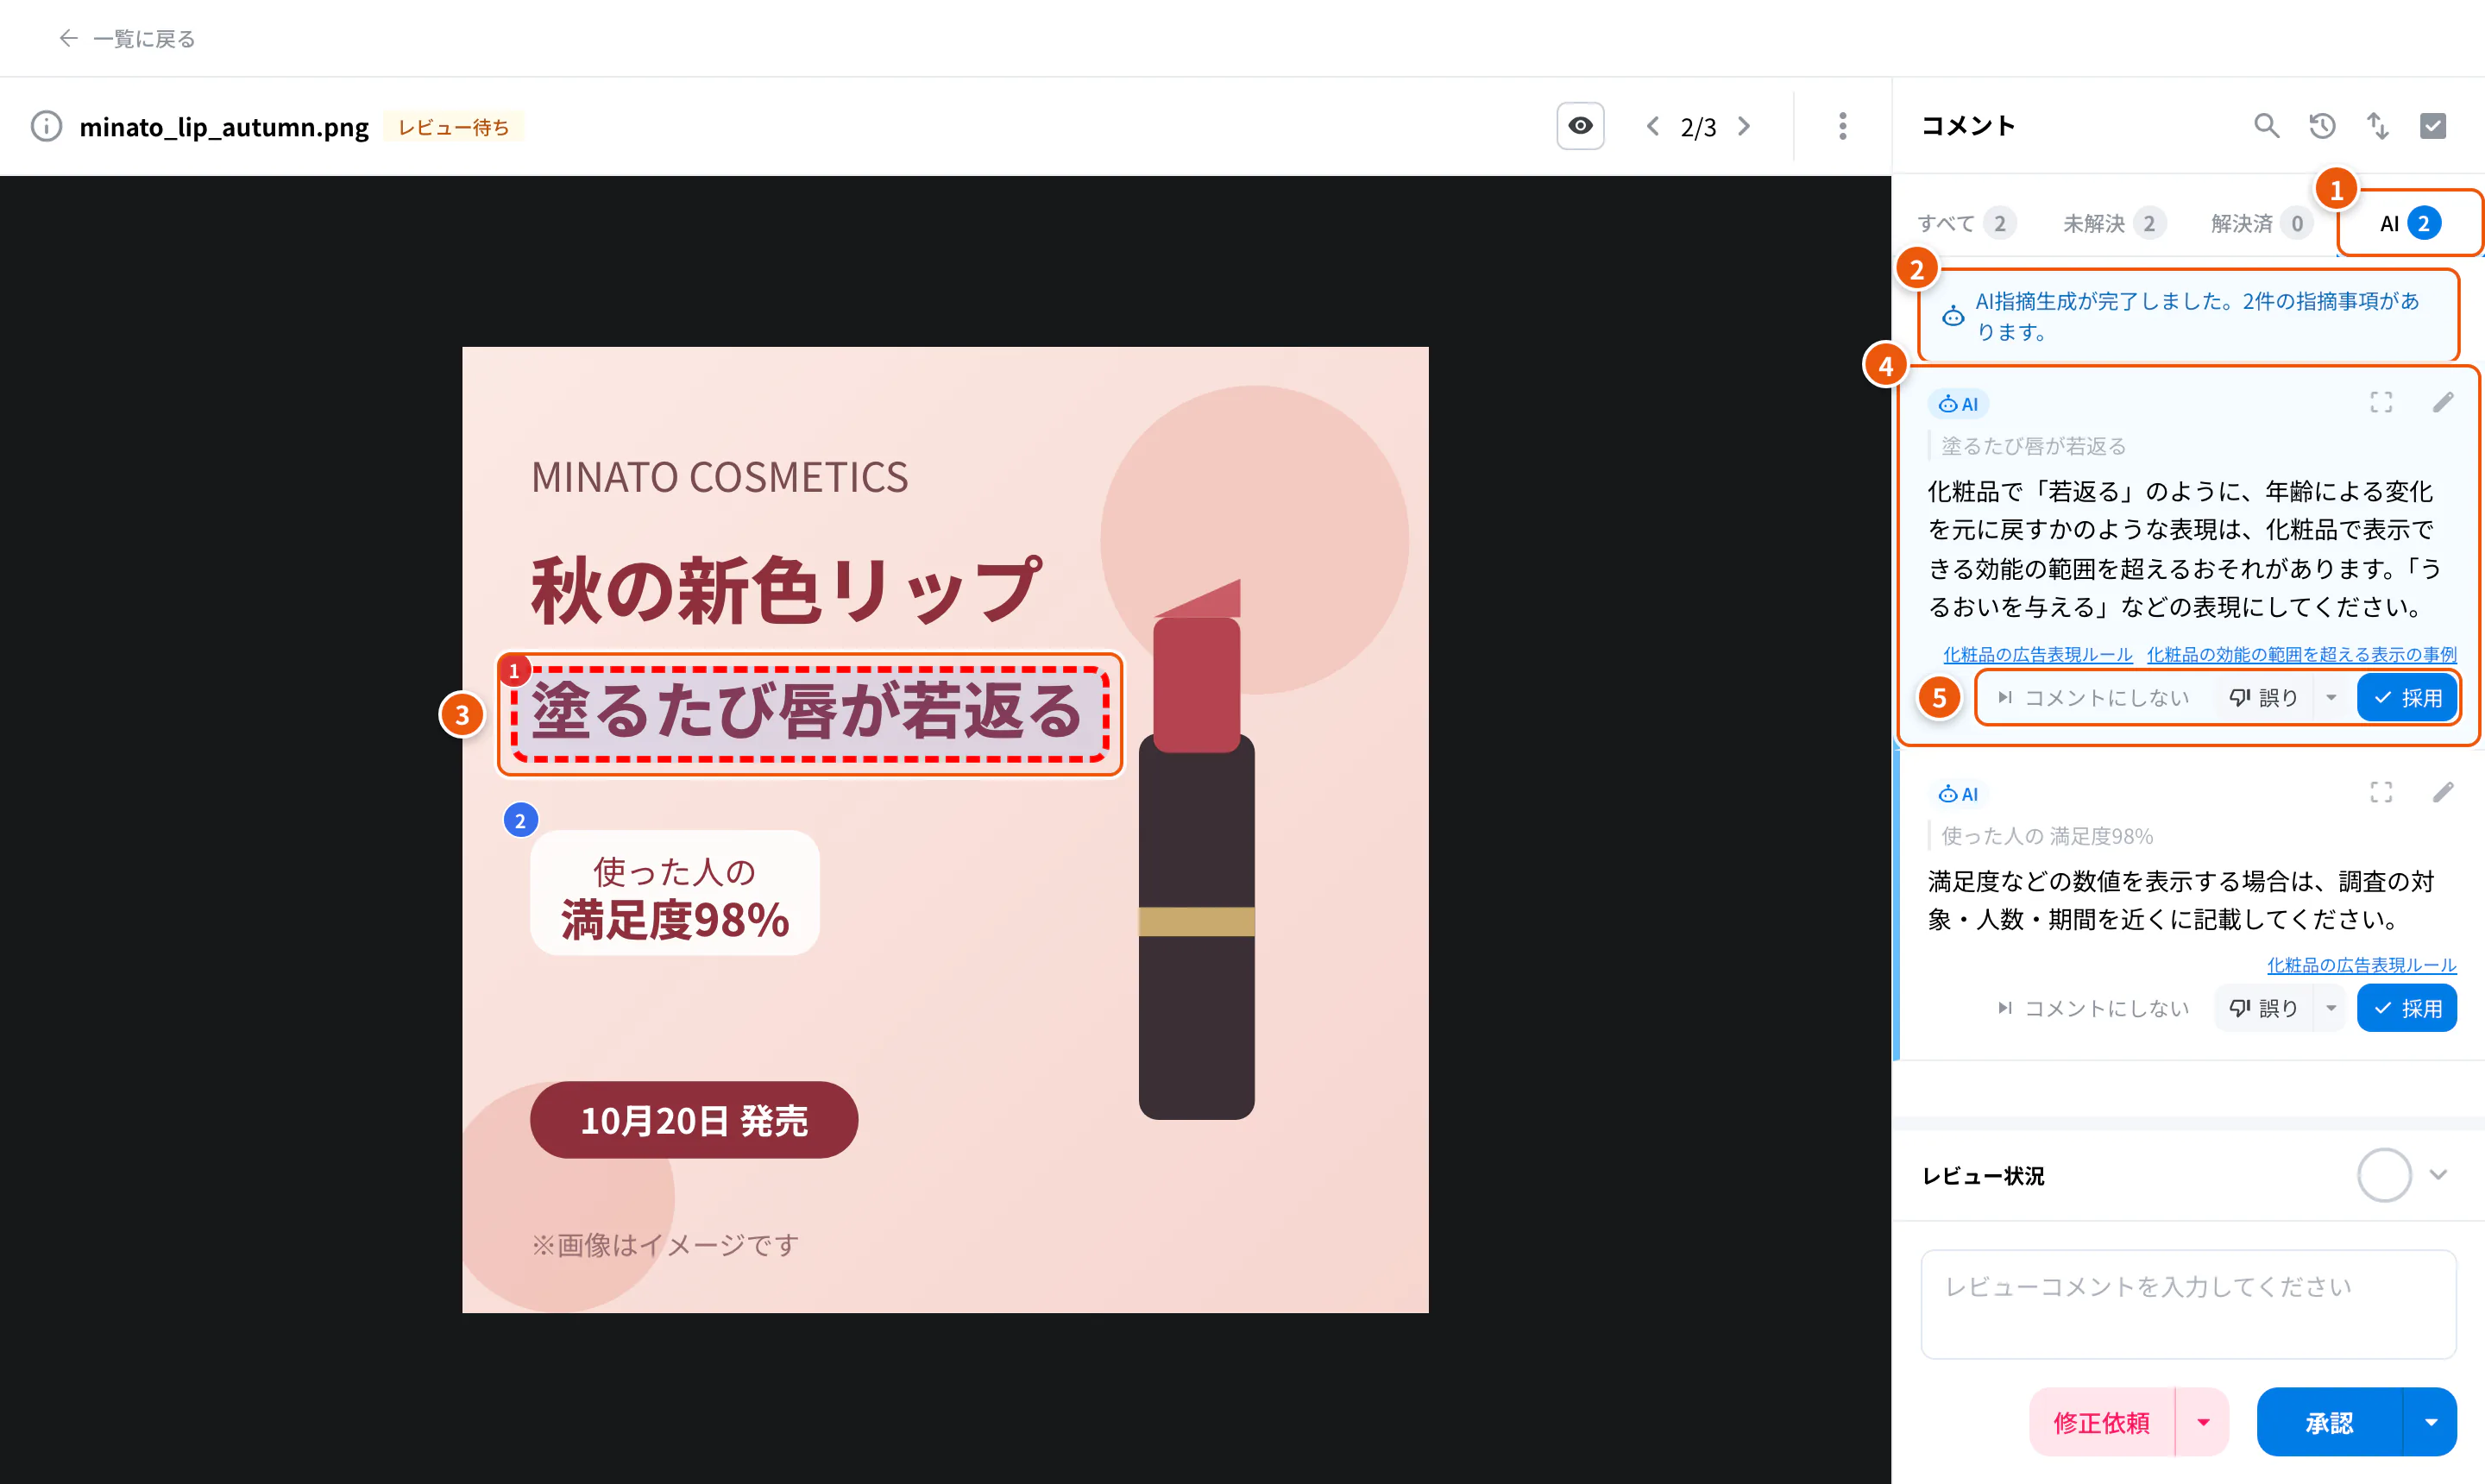Click the AI指摘生成が完了しました notice
2485x1484 pixels.
coord(2188,316)
